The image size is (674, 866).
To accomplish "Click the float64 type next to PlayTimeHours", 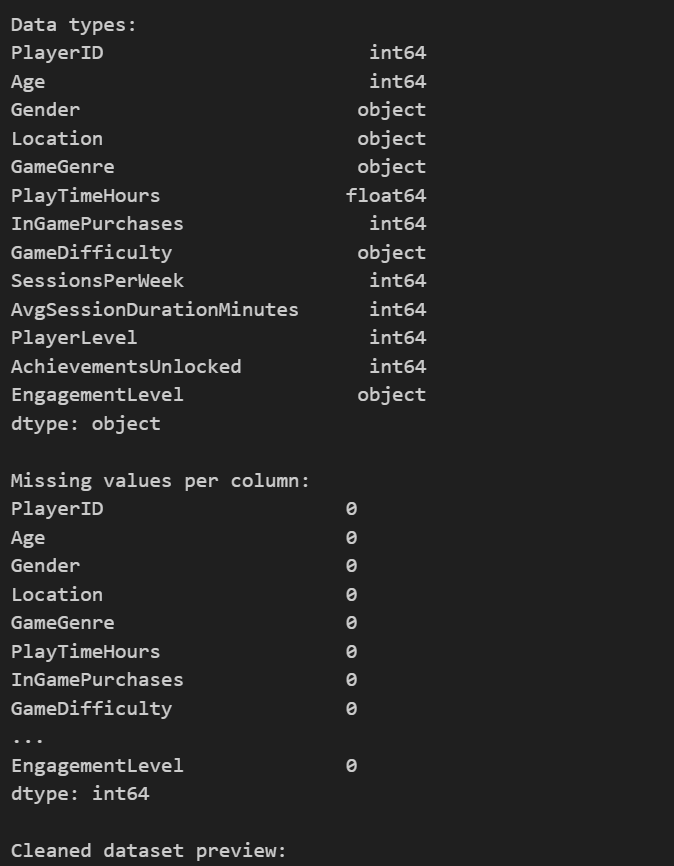I will pos(385,196).
